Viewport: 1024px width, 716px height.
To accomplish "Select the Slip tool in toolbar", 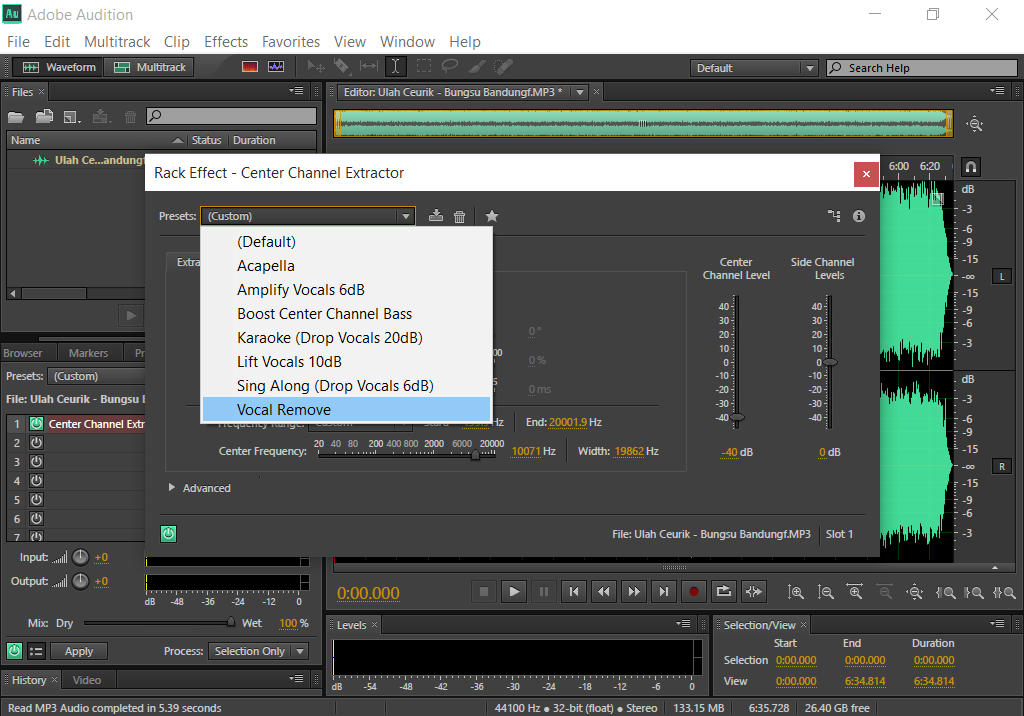I will click(x=368, y=67).
